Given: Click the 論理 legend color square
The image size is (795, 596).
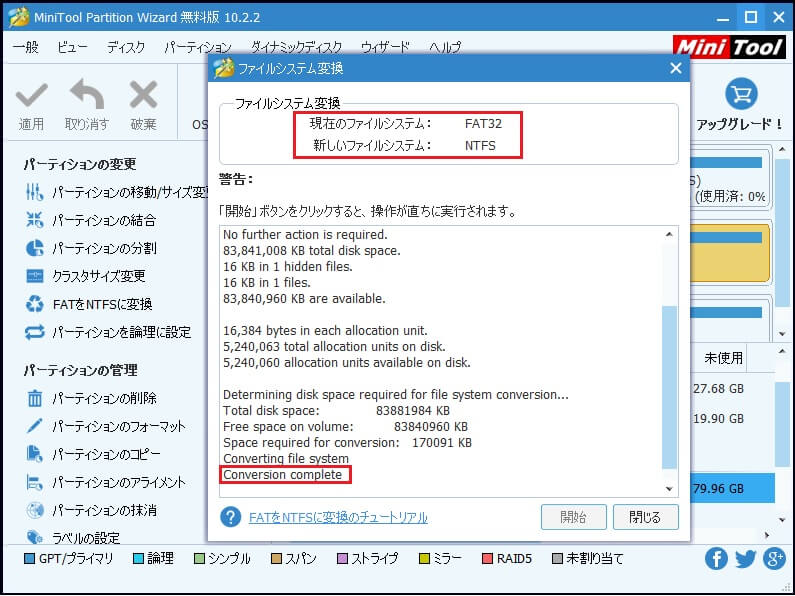Looking at the screenshot, I should (138, 559).
